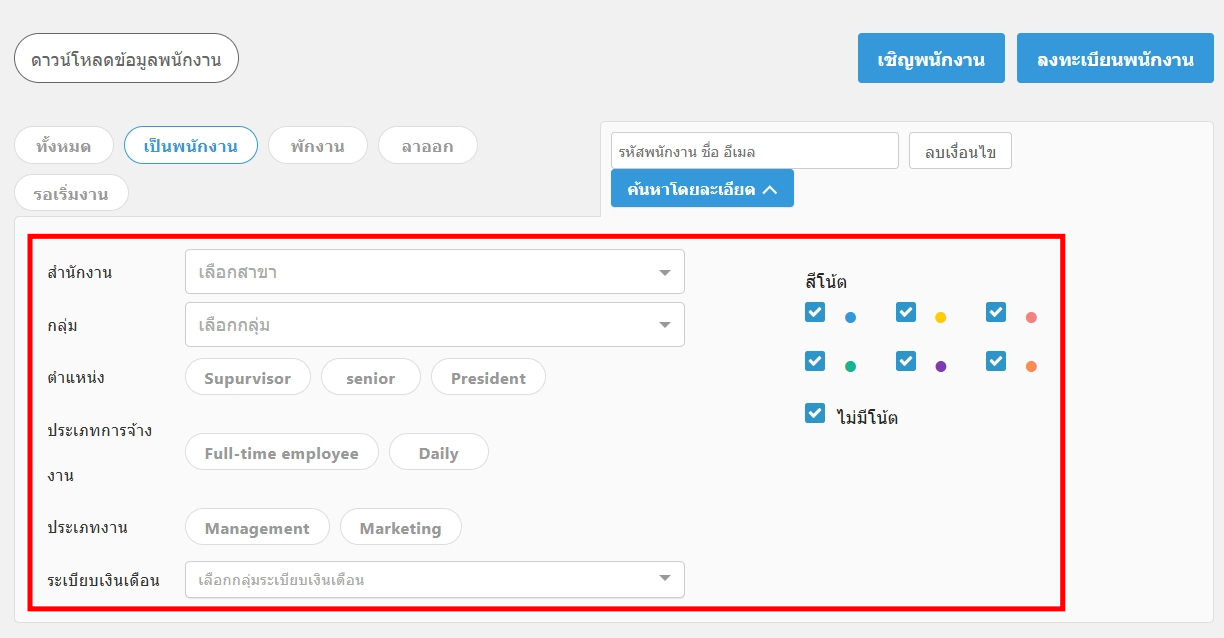Uncheck the purple note color checkbox
Viewport: 1224px width, 638px height.
tap(906, 361)
